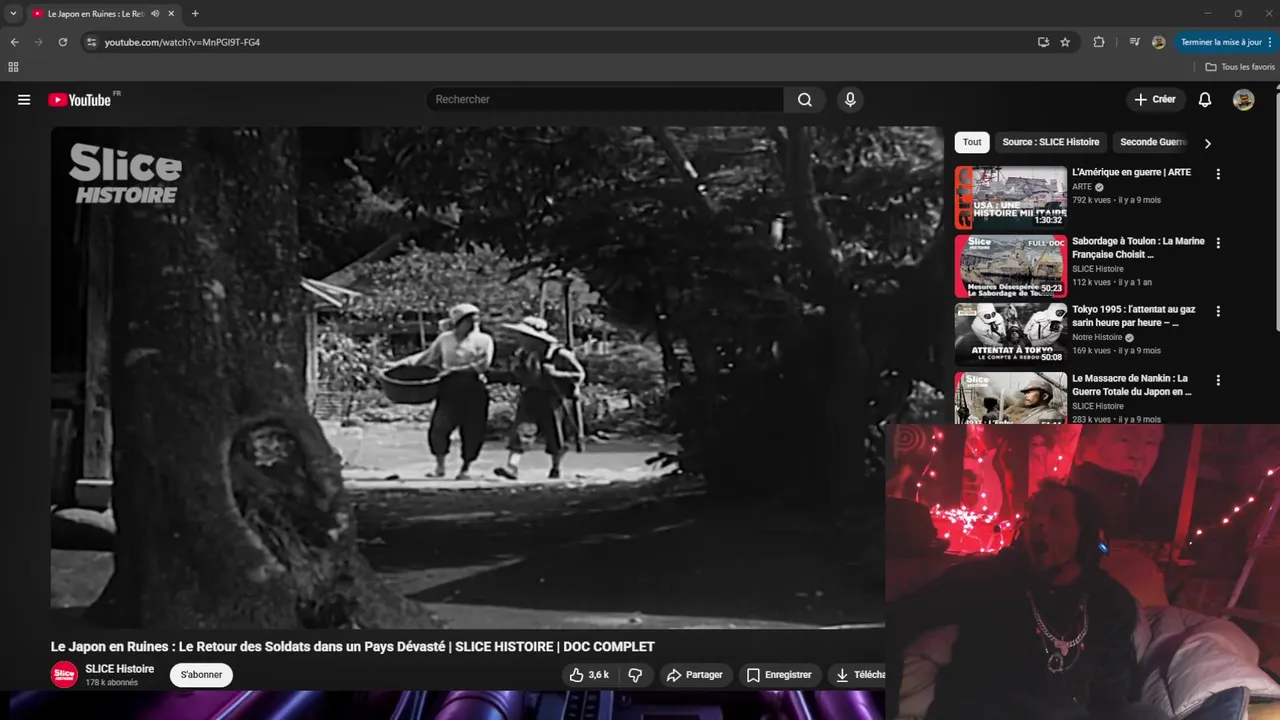Click the video title Le Japon en Ruines
The width and height of the screenshot is (1280, 720).
point(353,647)
